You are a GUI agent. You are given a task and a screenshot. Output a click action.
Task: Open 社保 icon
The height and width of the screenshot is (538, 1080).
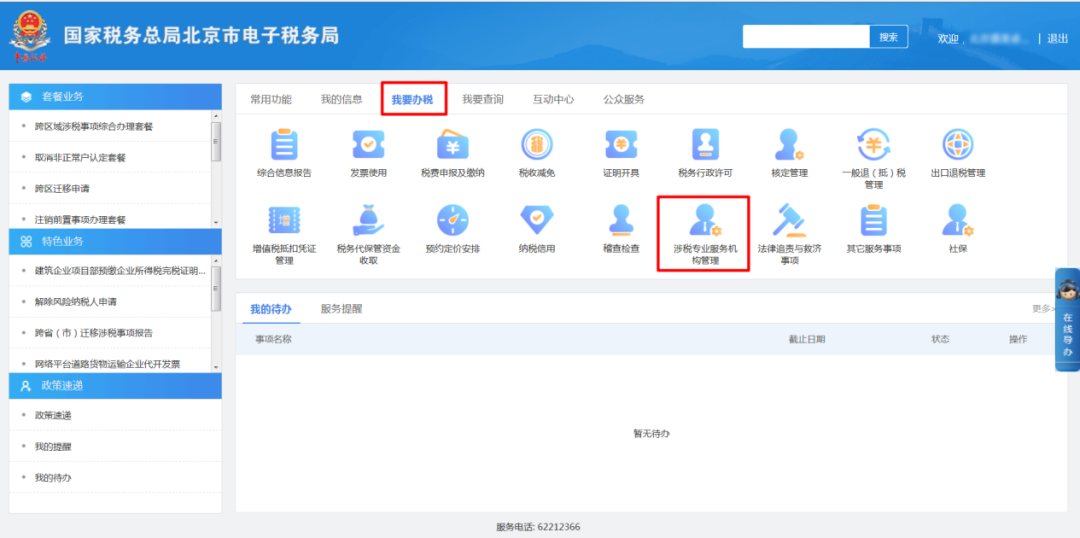(x=958, y=220)
